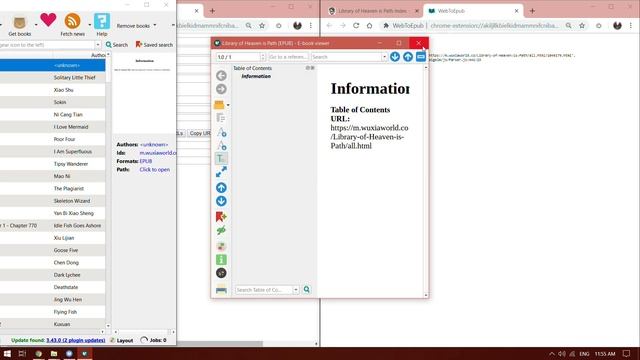The width and height of the screenshot is (640, 360).
Task: Expand the viewer search history dropdown
Action: pos(384,57)
